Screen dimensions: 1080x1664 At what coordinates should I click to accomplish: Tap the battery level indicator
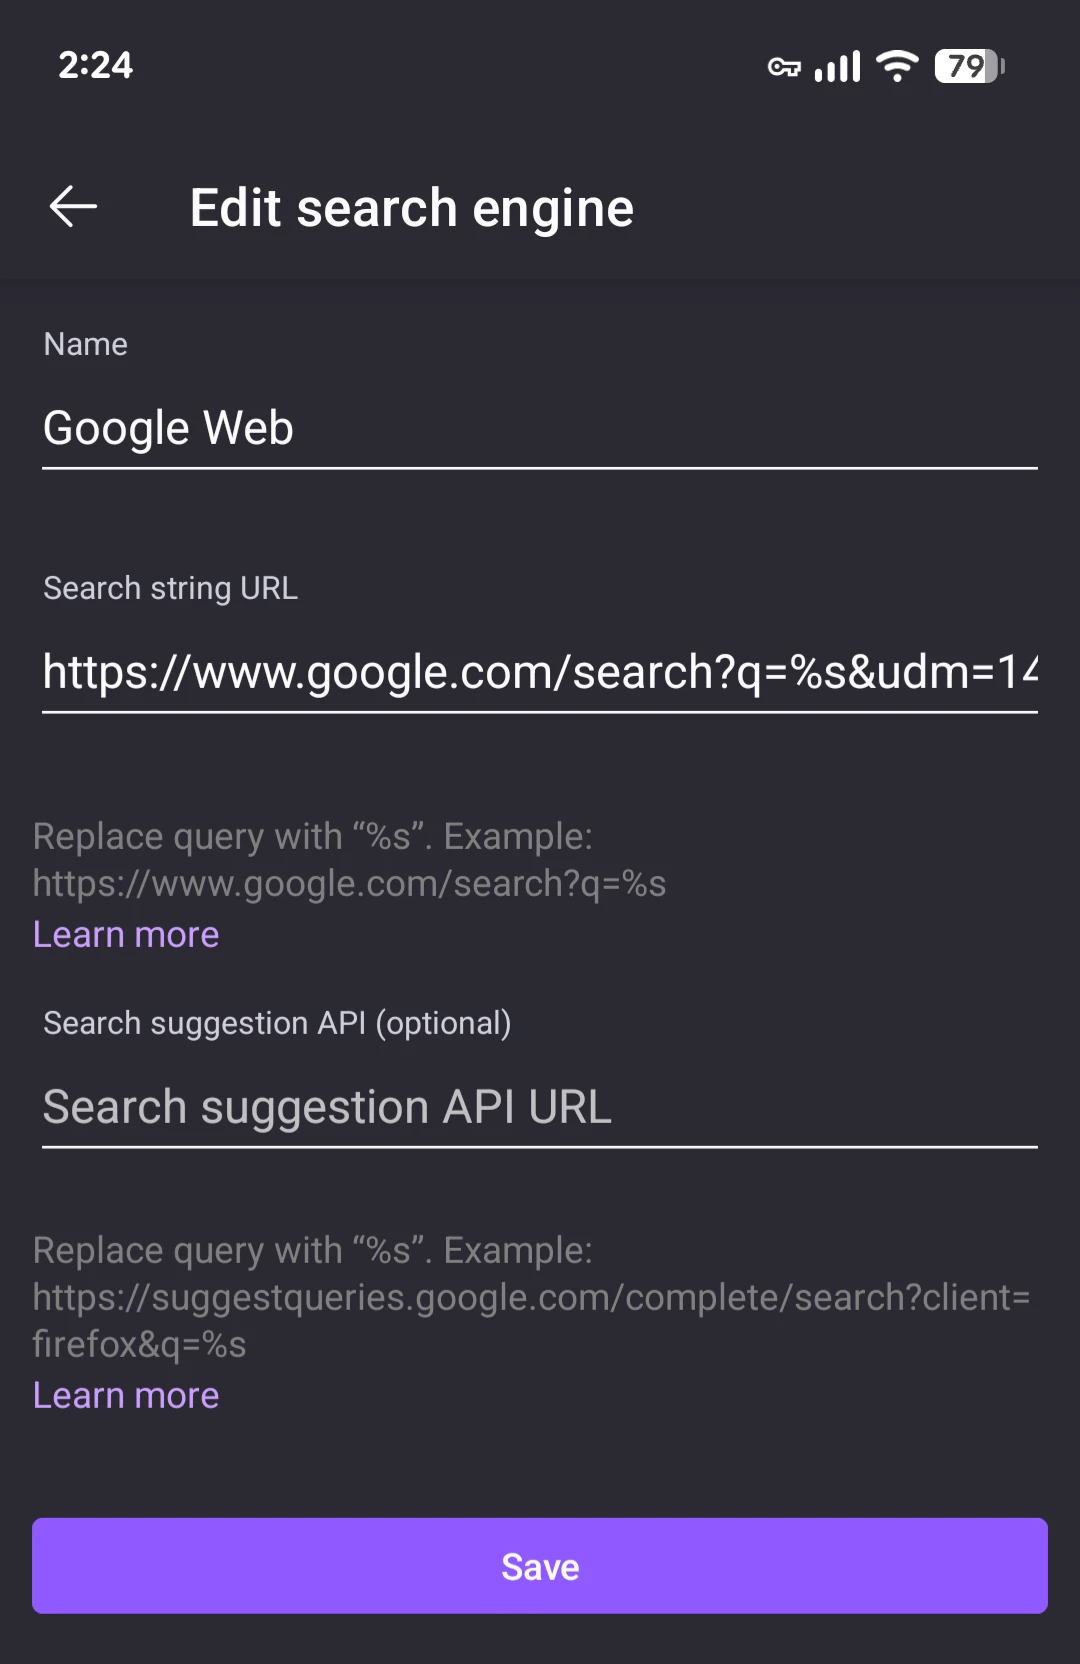tap(969, 67)
